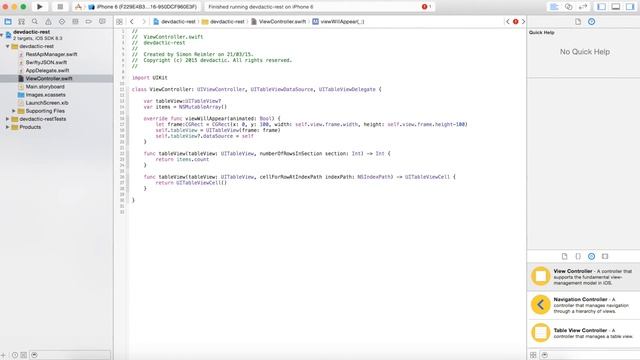
Task: Open the related items grid menu in jump bar
Action: tap(119, 22)
